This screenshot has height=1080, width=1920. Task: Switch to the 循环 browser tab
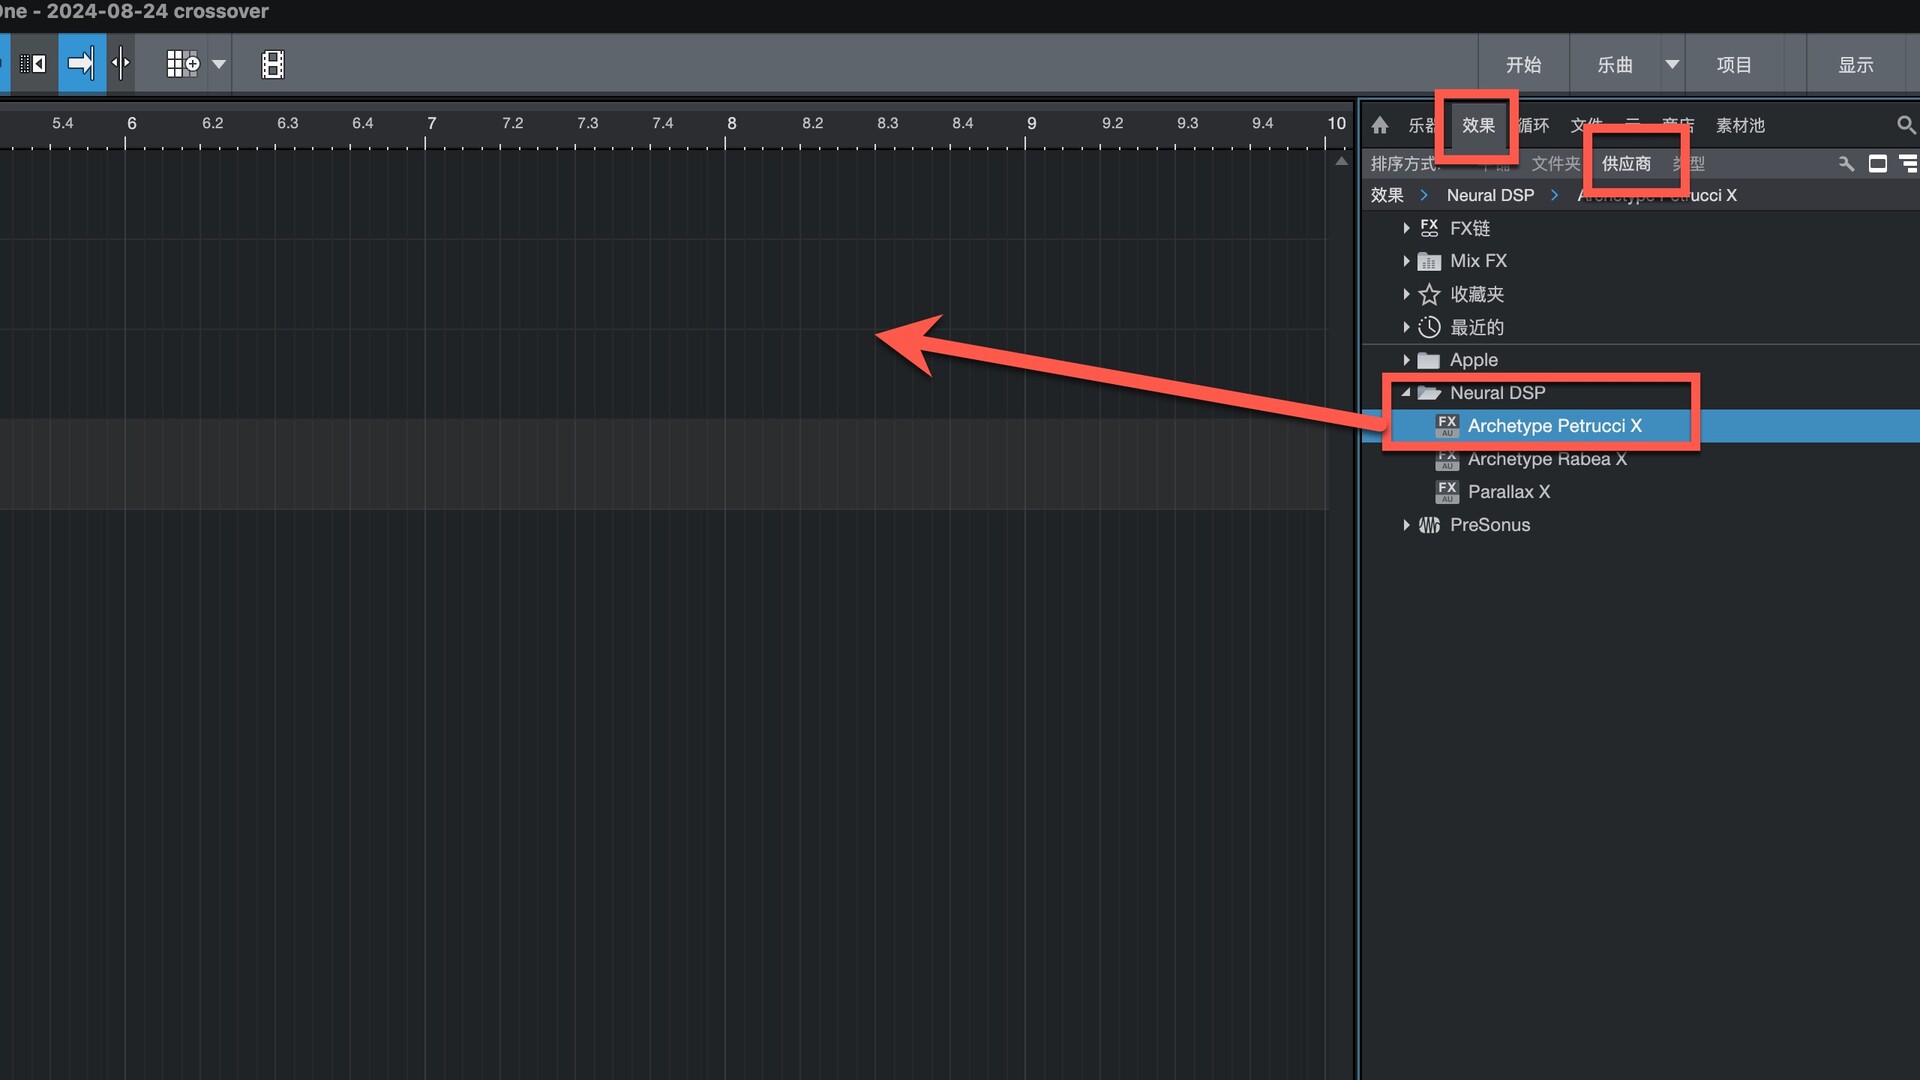(1535, 125)
